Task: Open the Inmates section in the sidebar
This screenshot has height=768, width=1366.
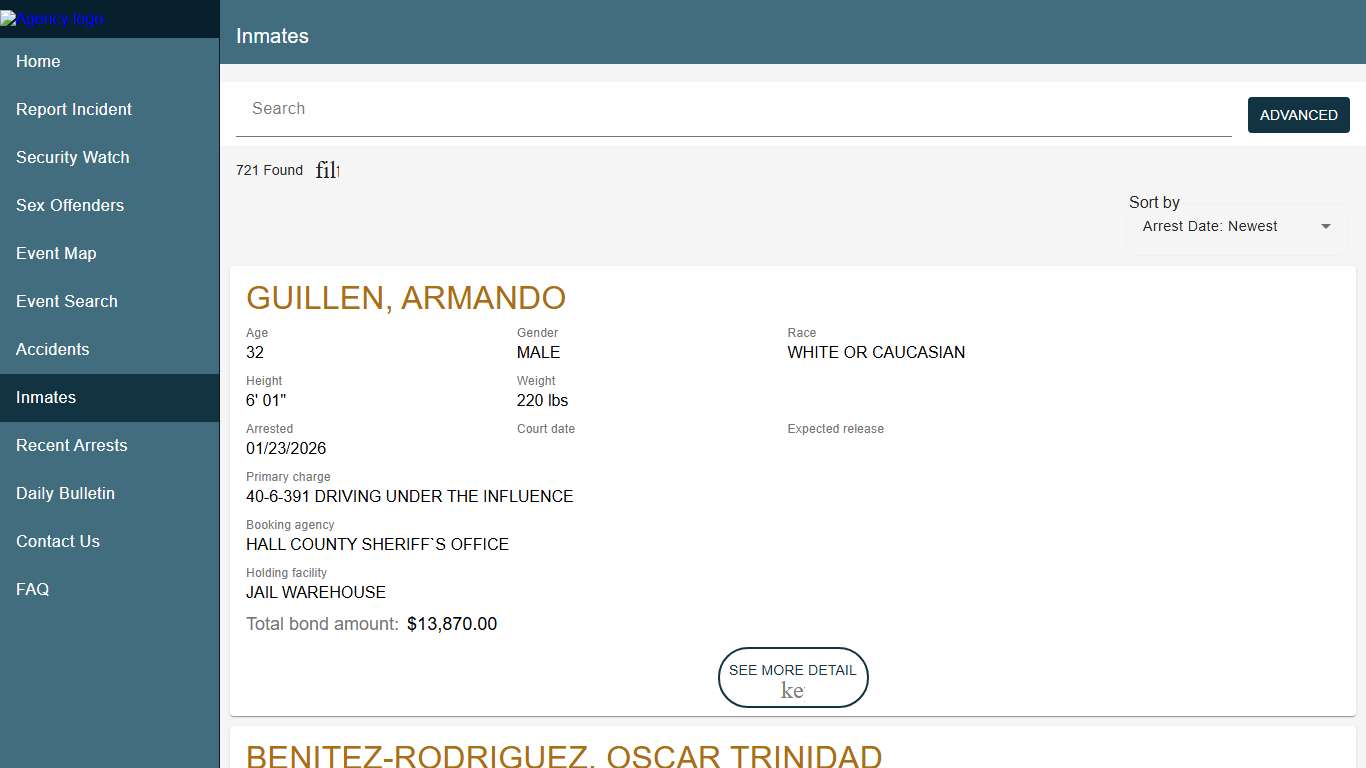Action: pyautogui.click(x=45, y=397)
